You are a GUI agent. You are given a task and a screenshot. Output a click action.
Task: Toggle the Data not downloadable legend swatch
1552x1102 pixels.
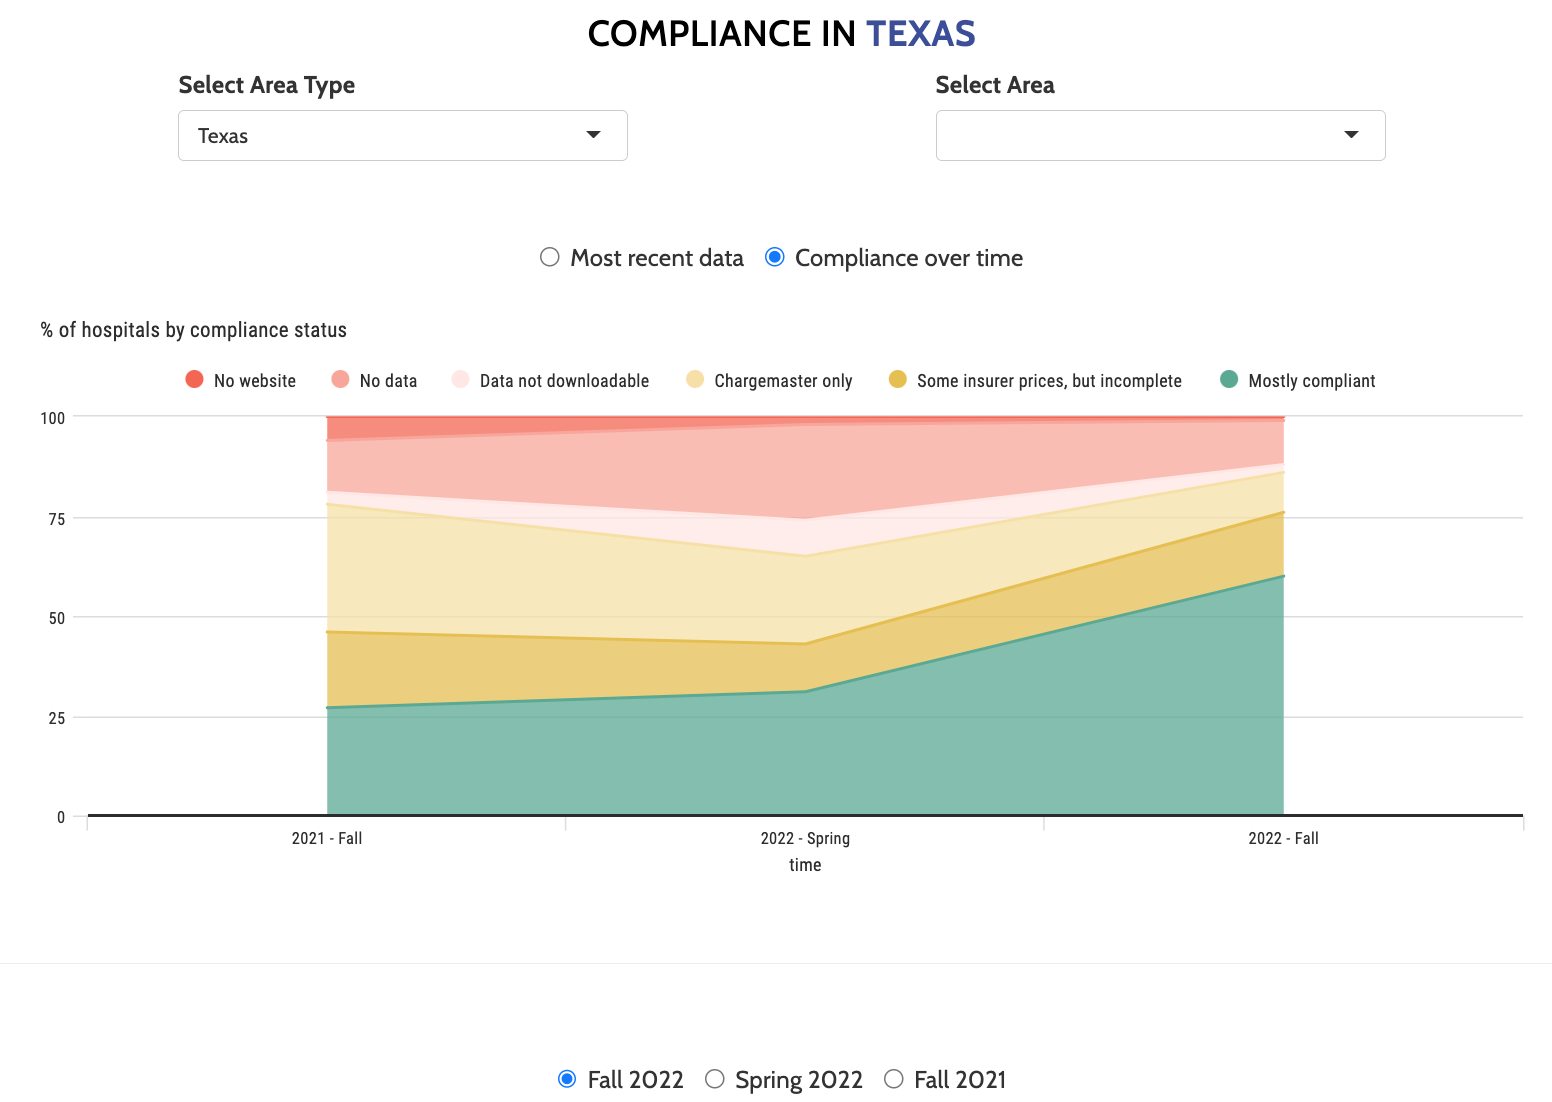460,379
